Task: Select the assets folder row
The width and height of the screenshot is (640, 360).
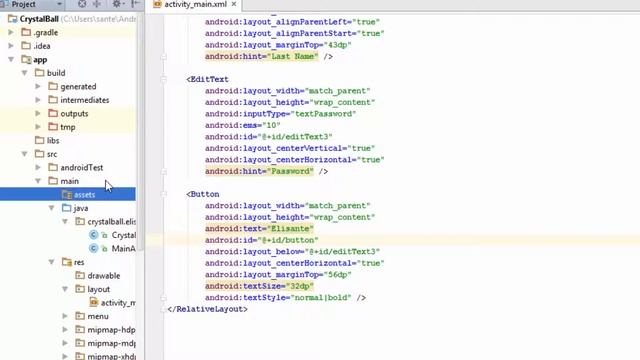Action: pyautogui.click(x=68, y=194)
